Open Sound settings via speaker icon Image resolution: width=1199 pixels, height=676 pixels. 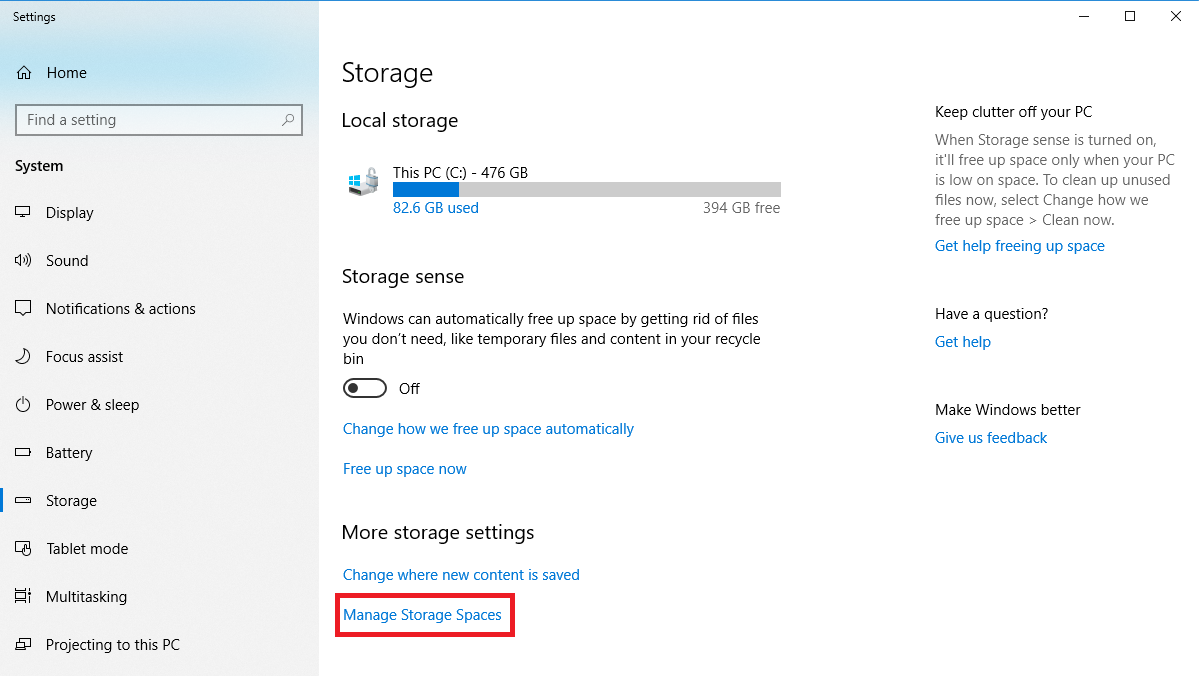pos(23,260)
